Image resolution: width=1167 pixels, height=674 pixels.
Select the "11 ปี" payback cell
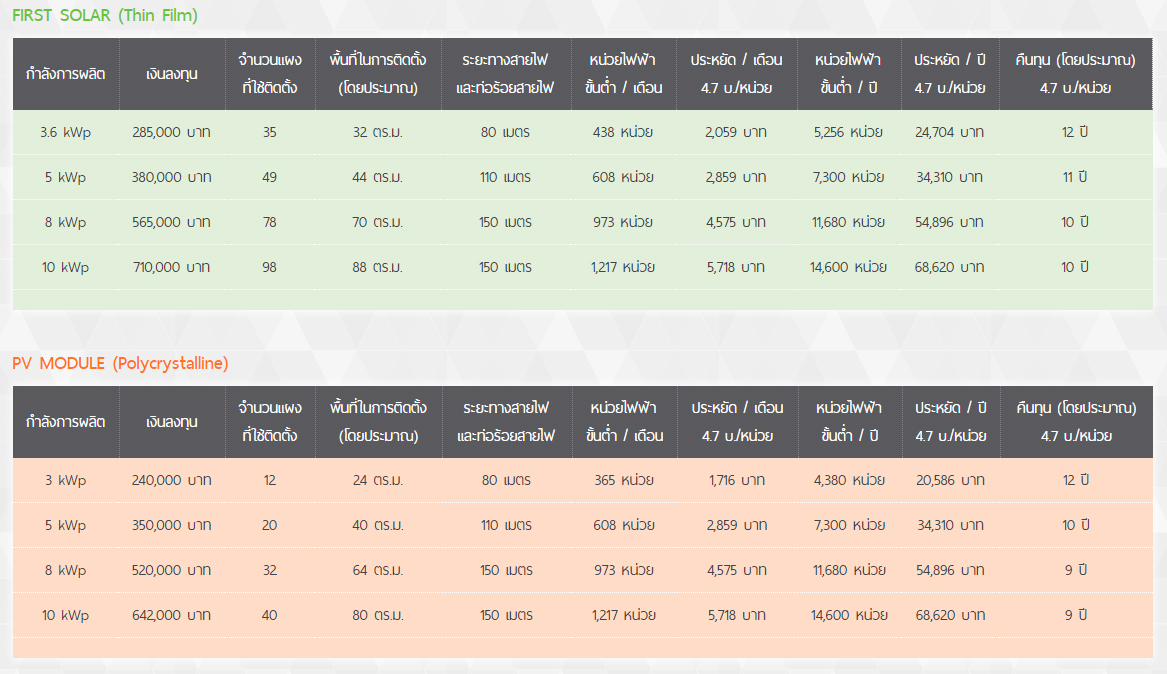coord(1075,177)
